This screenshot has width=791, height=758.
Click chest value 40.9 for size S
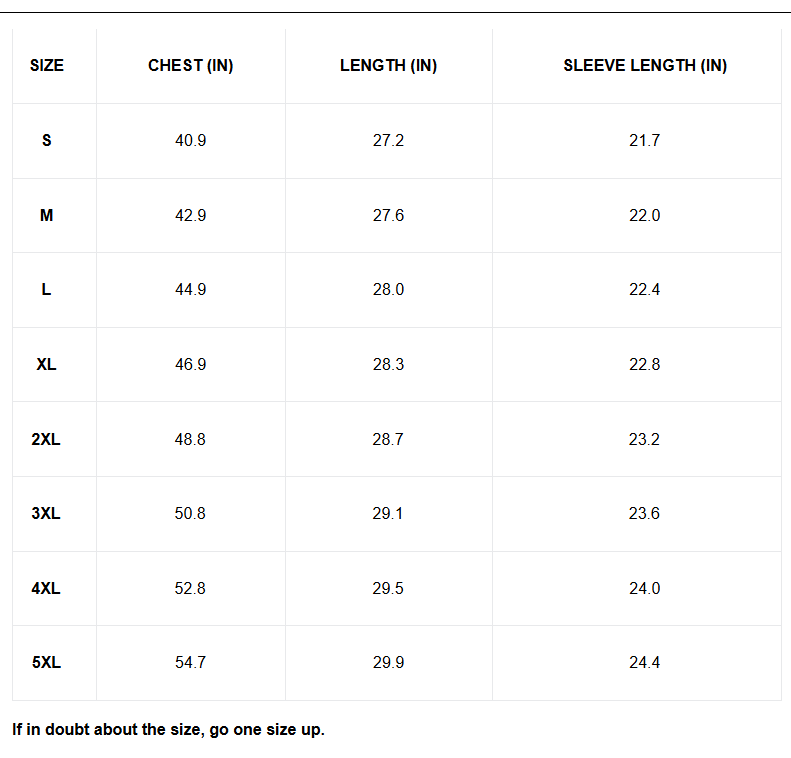tap(190, 141)
